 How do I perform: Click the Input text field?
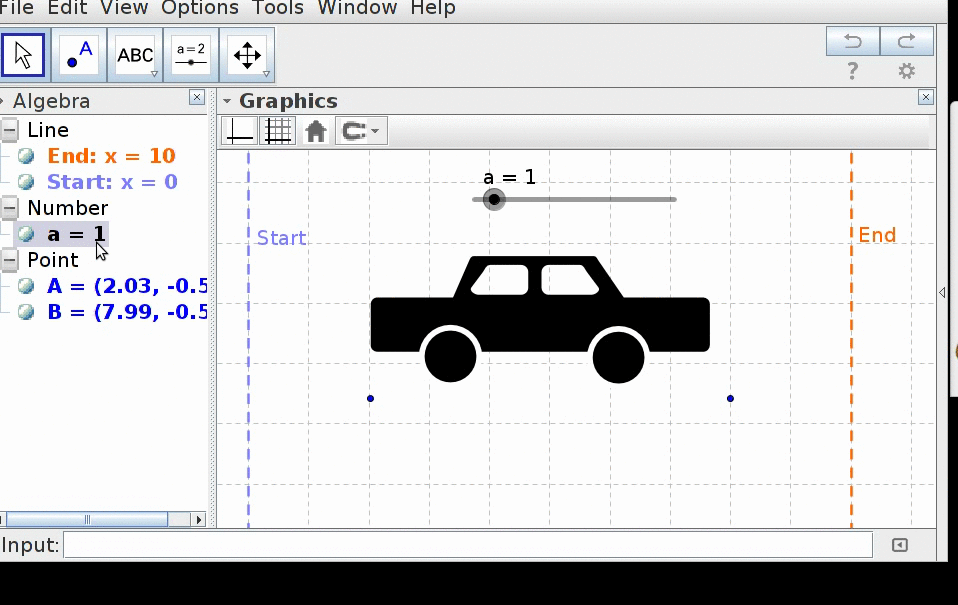pyautogui.click(x=467, y=545)
